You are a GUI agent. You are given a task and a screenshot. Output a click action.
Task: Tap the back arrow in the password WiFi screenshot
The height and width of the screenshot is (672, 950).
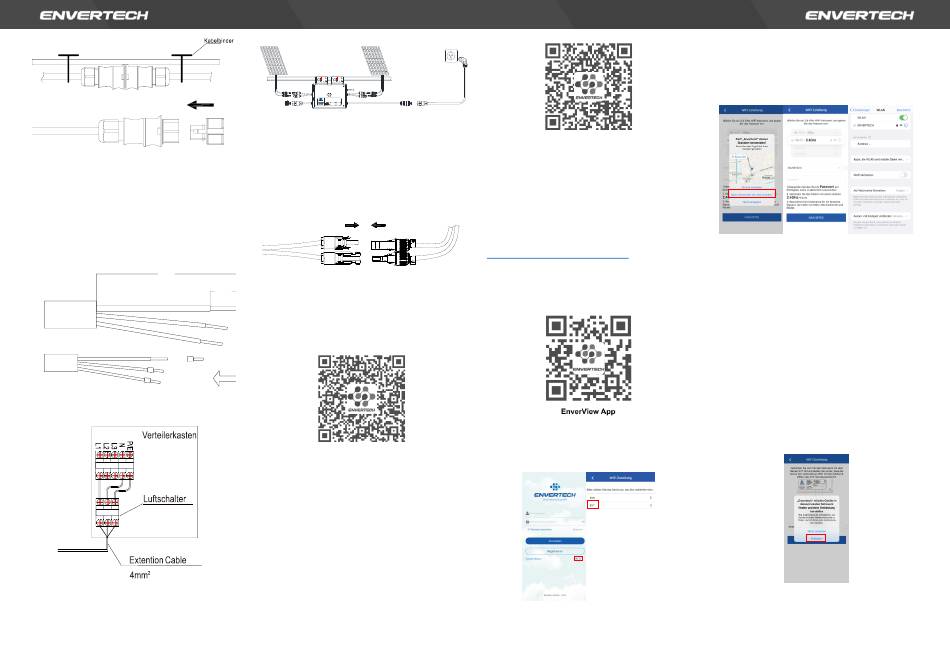[789, 110]
